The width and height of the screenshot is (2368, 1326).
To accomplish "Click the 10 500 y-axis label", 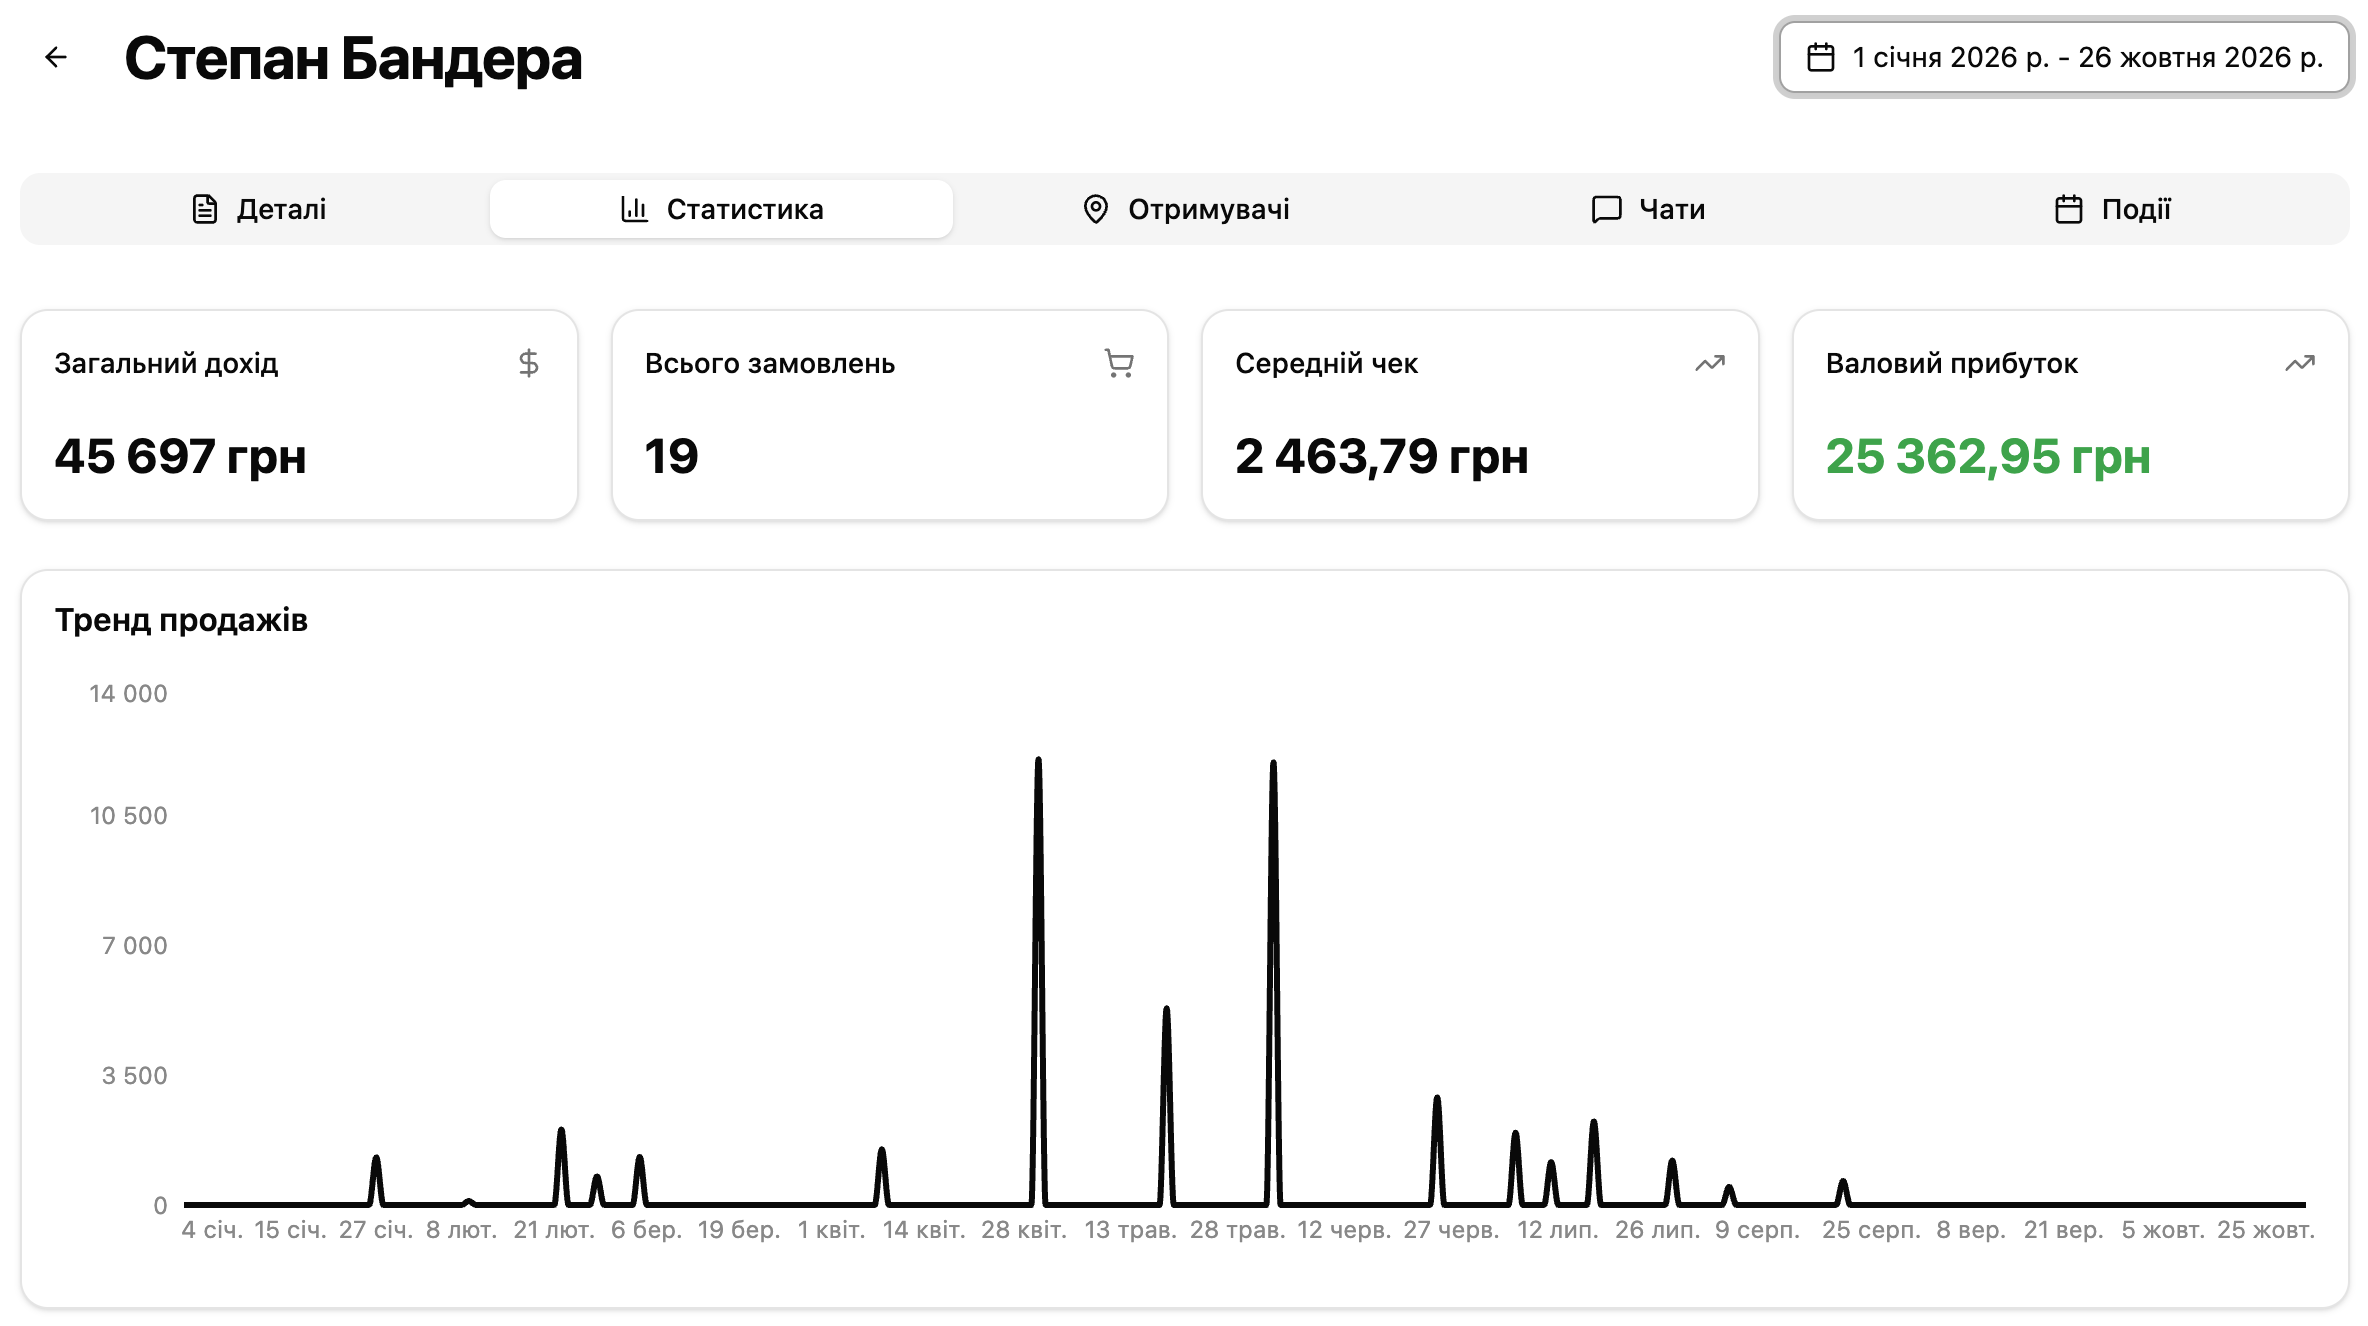I will point(128,816).
